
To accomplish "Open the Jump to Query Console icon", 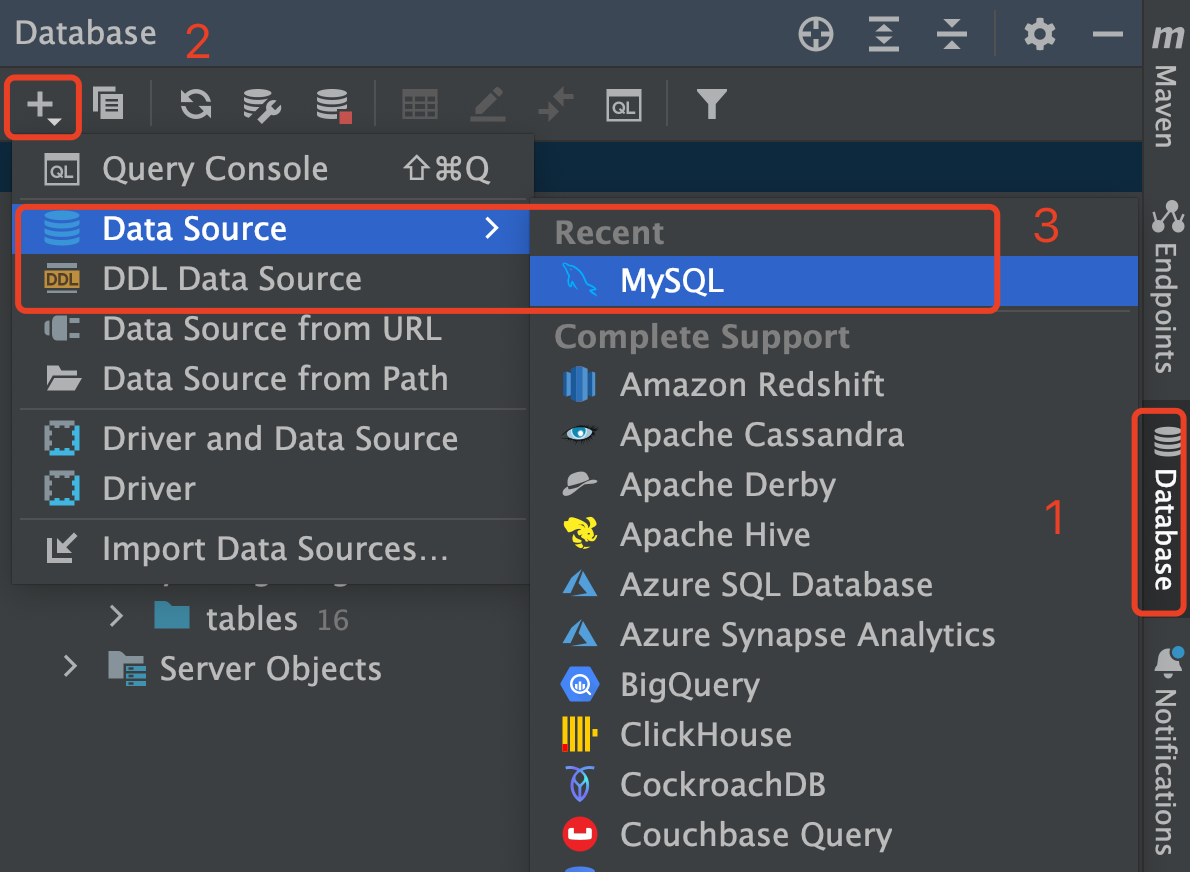I will coord(623,104).
